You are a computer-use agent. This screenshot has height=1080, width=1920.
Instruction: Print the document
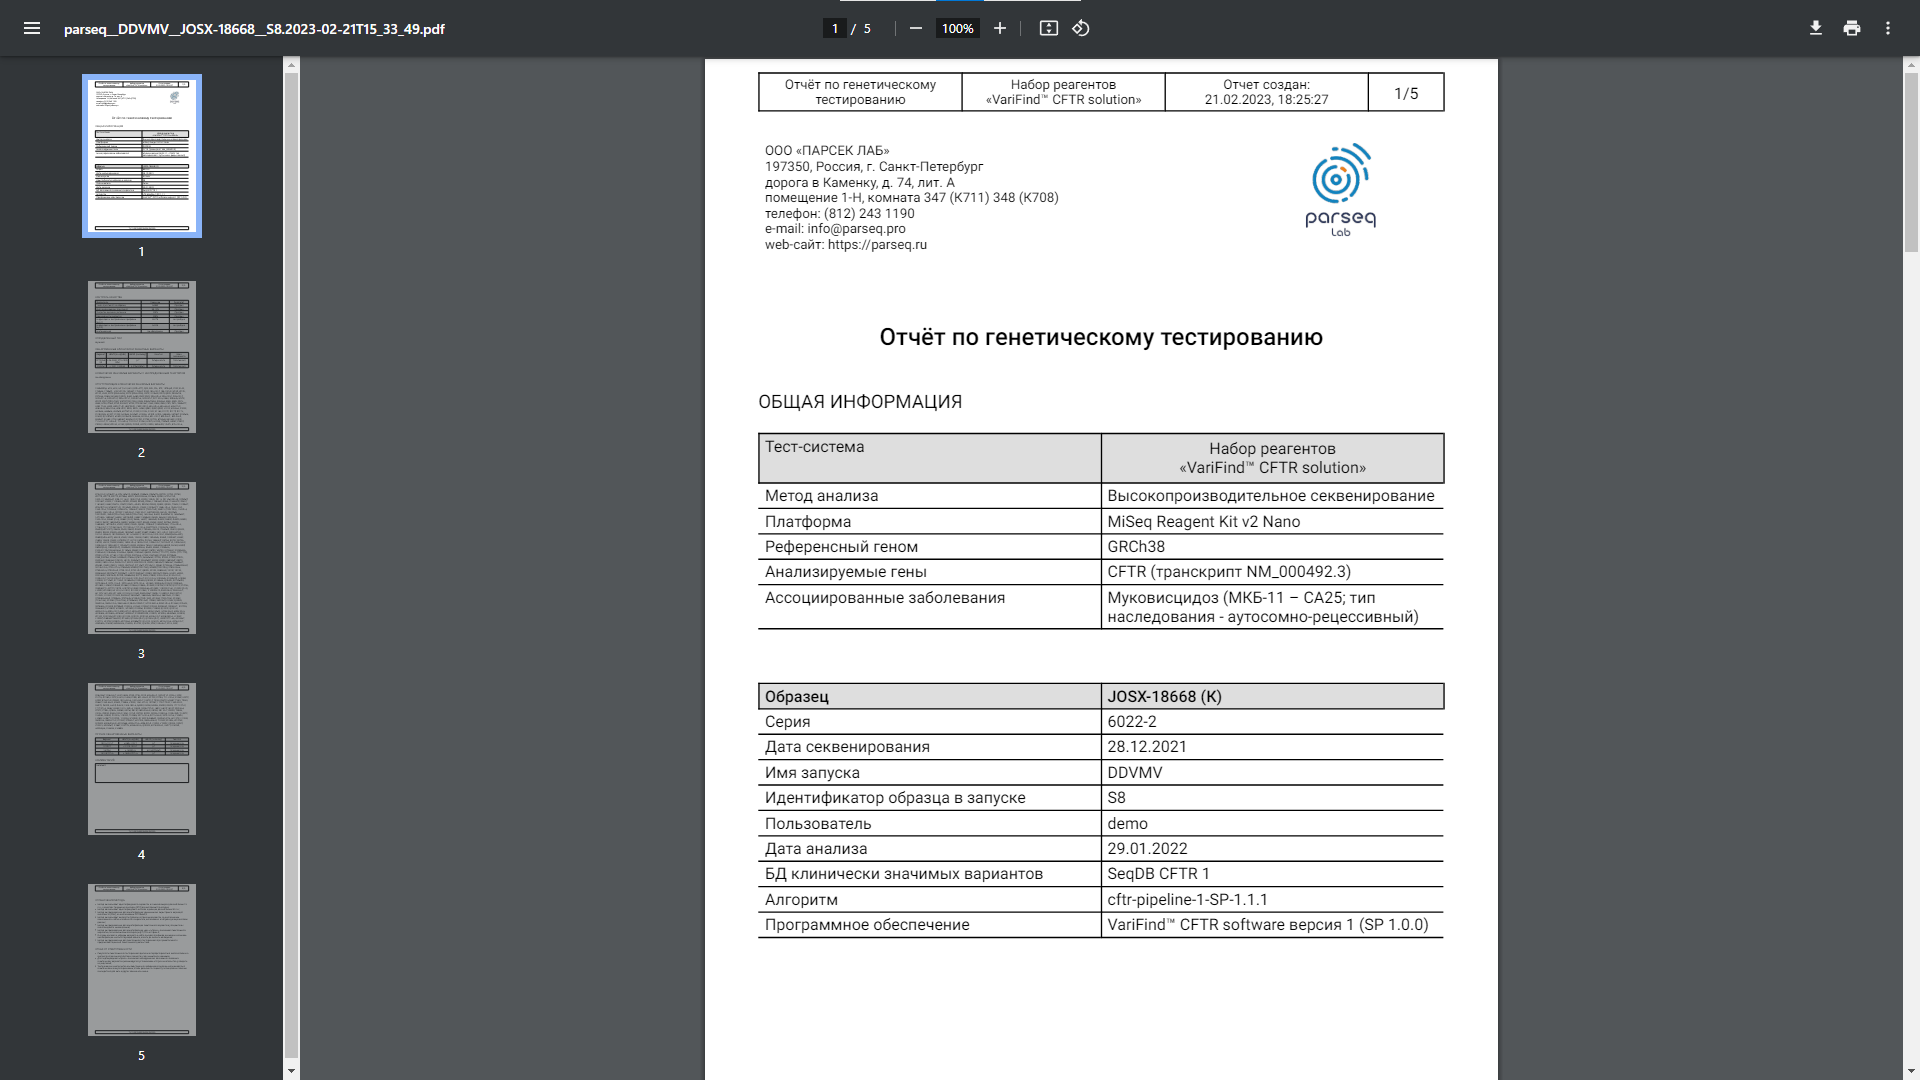1852,29
